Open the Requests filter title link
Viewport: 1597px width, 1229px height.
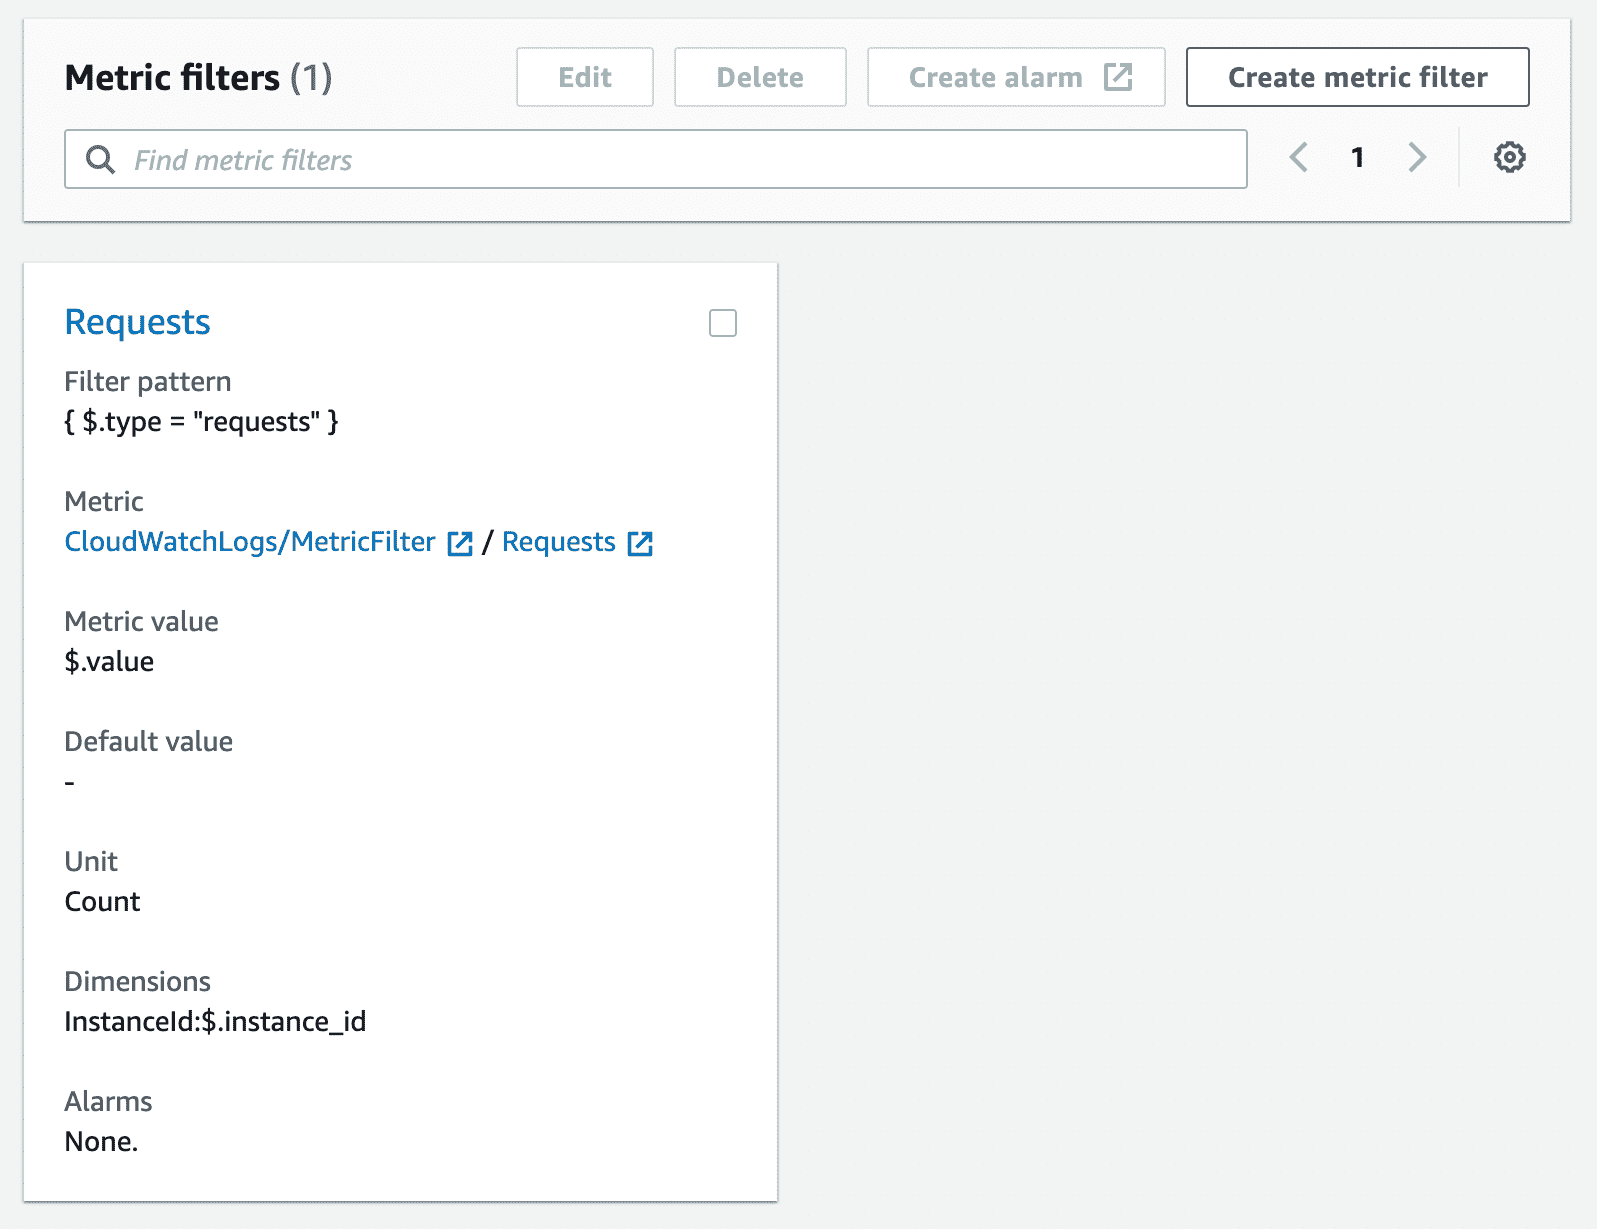137,322
